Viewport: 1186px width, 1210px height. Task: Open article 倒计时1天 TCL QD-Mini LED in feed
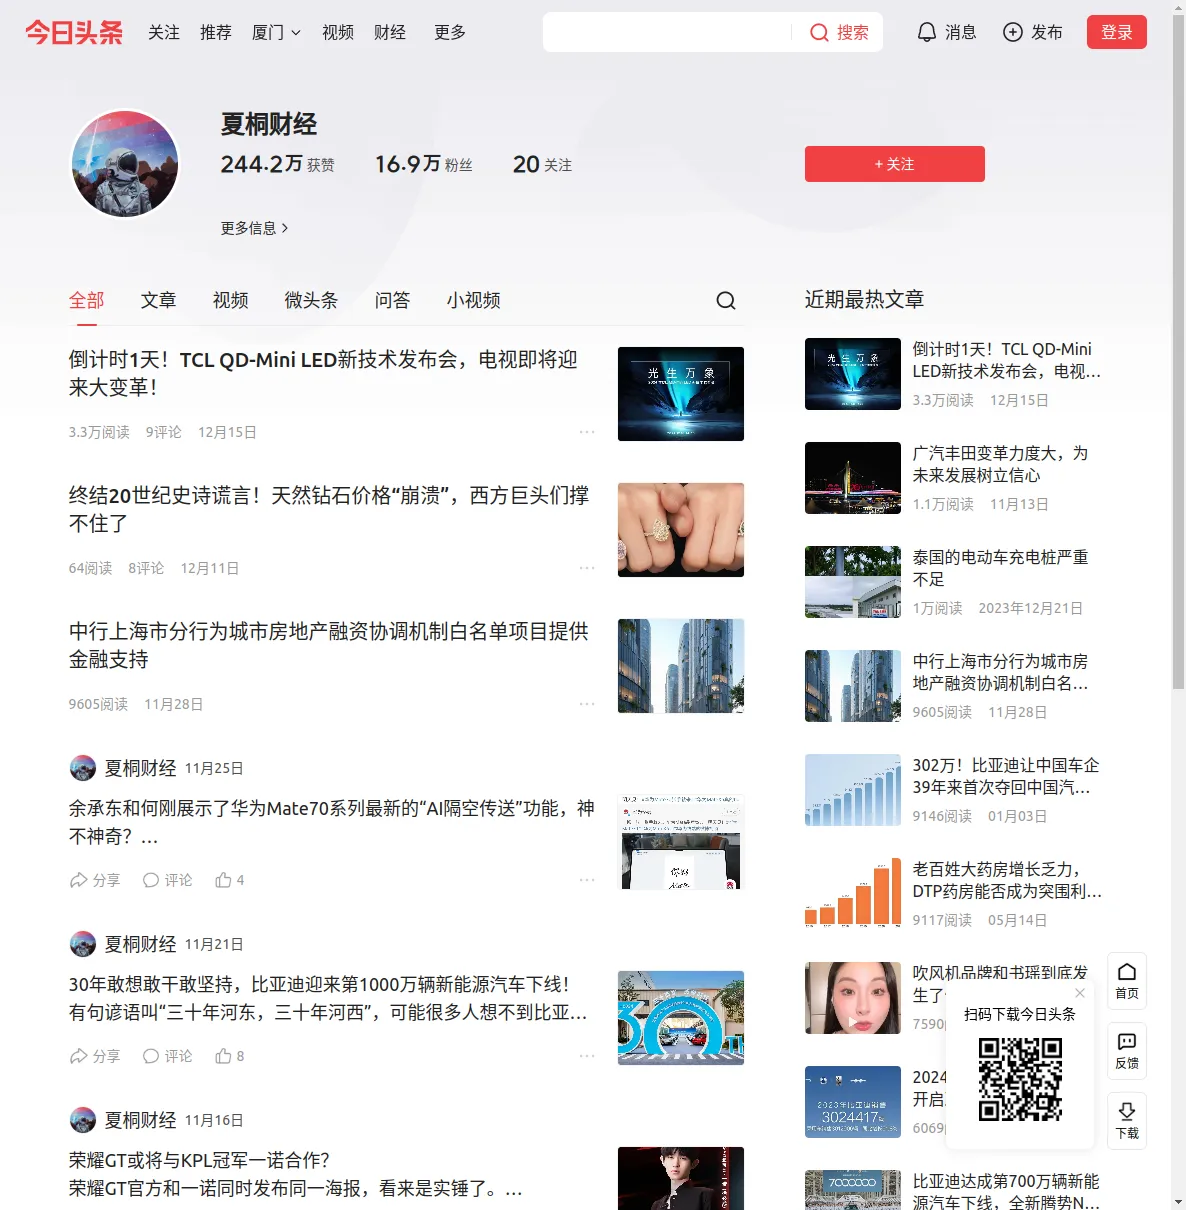click(323, 373)
